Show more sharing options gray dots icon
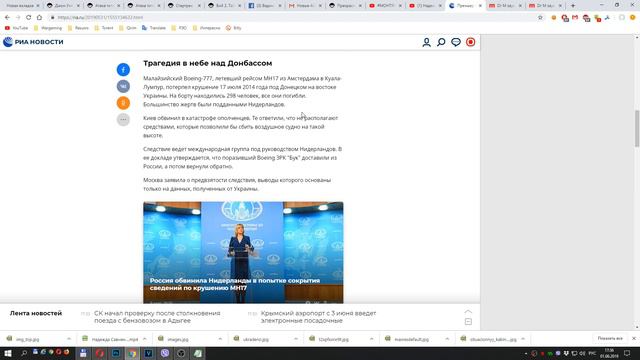640x360 pixels. coord(123,120)
